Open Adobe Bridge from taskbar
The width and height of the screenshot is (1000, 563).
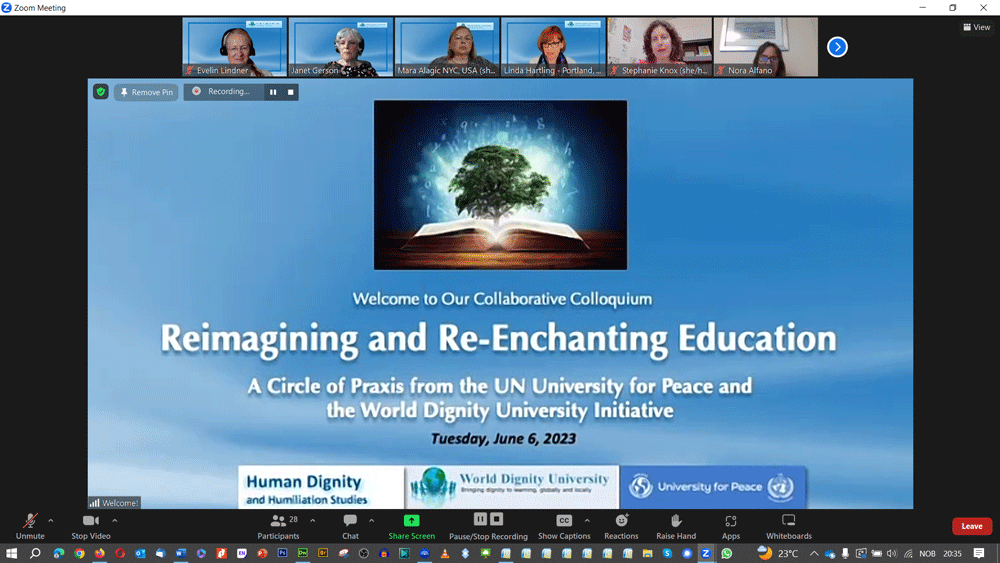tap(323, 553)
